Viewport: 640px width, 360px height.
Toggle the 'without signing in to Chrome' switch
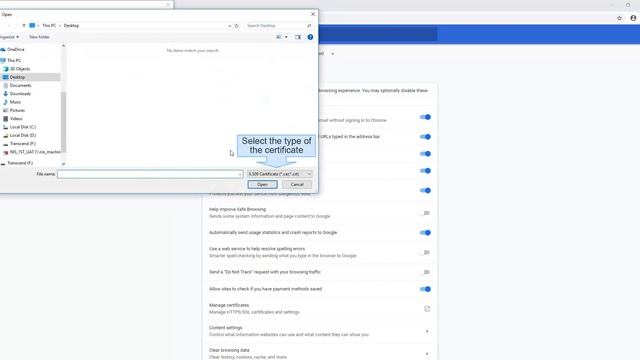425,117
